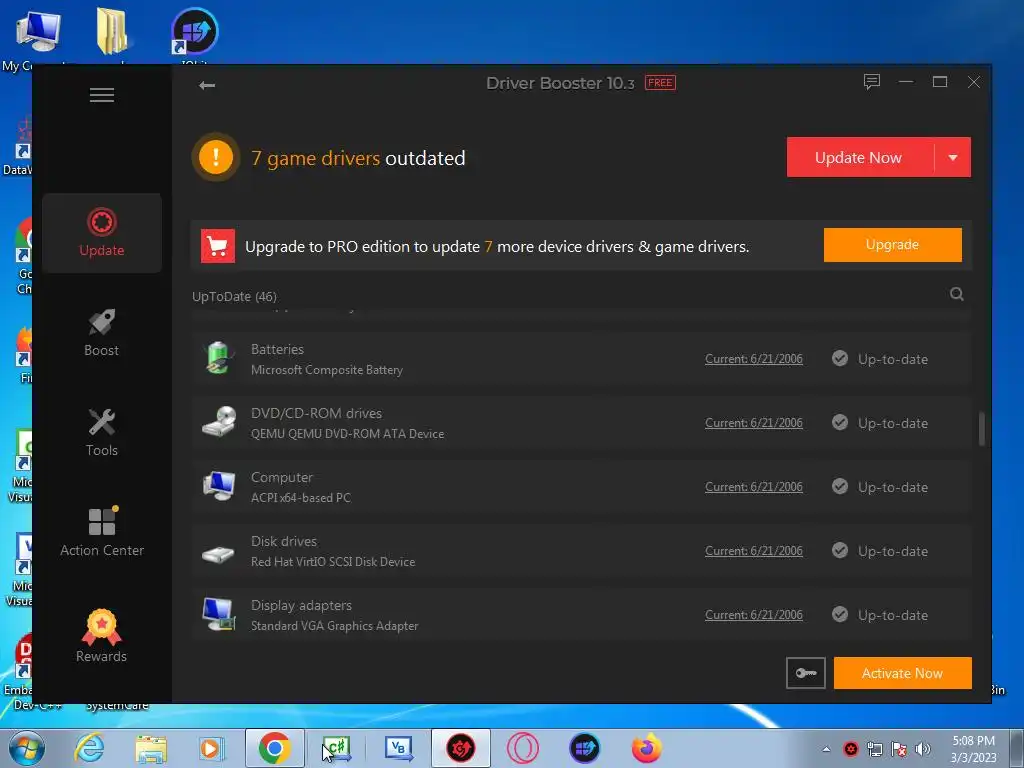Expand the Update Now dropdown arrow
1024x768 pixels.
[953, 157]
